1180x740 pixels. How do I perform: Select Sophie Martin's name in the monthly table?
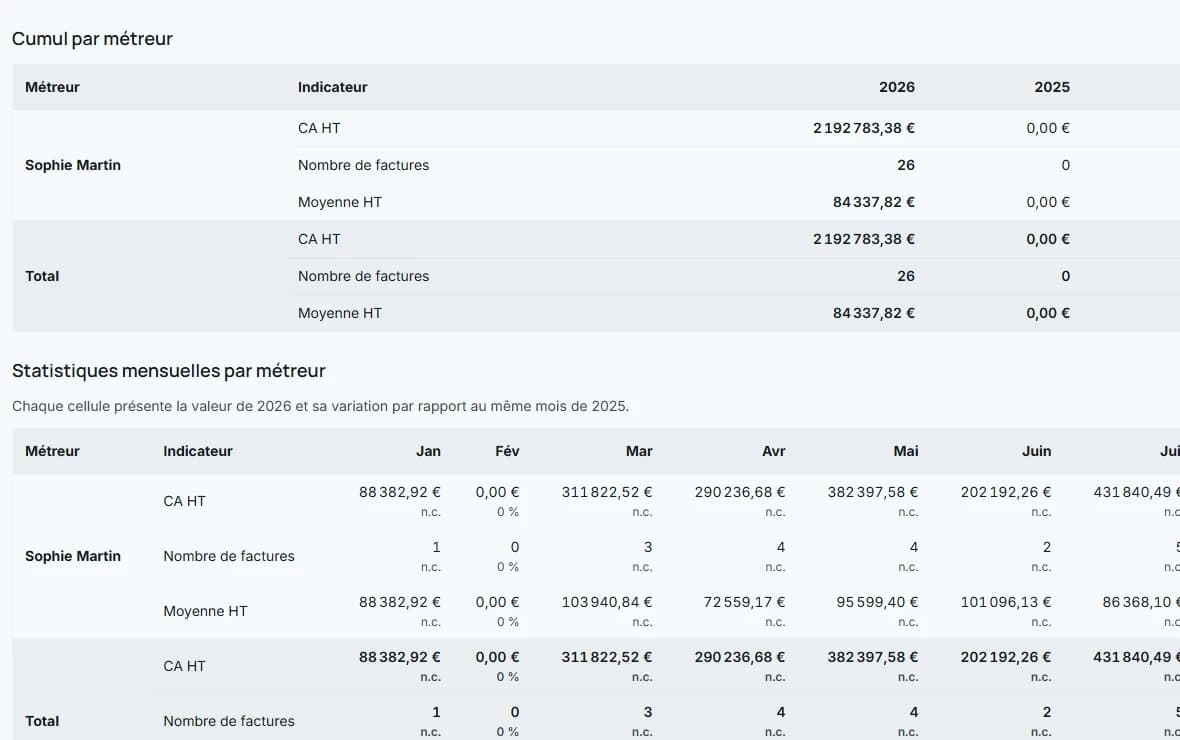pyautogui.click(x=73, y=556)
